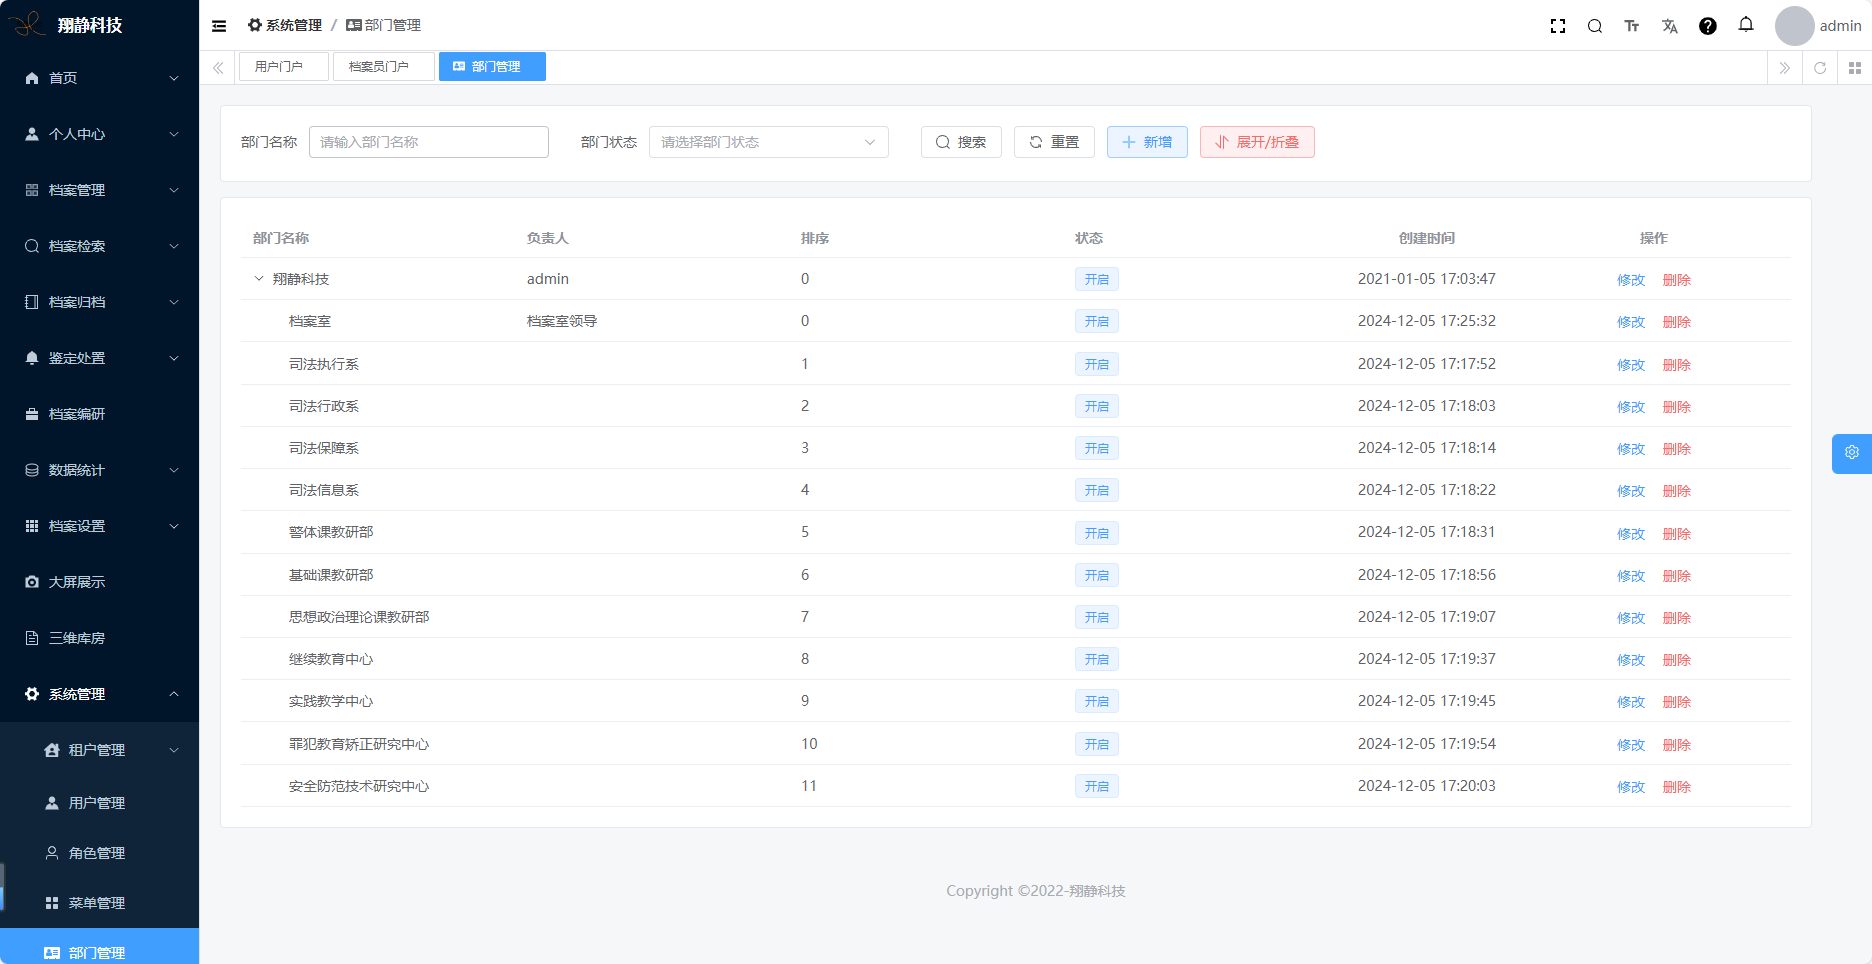Collapse sidebar with hamburger icon
This screenshot has width=1872, height=964.
(x=219, y=26)
